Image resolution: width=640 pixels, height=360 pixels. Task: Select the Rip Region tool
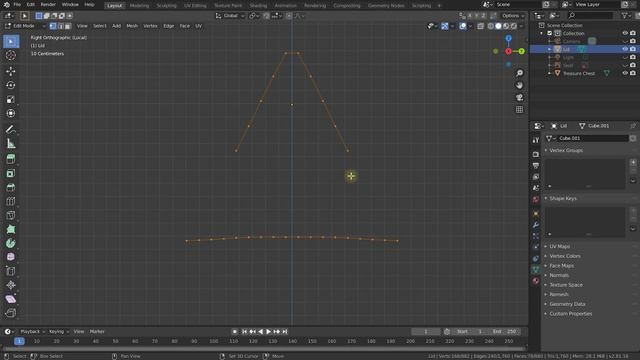coord(11,313)
